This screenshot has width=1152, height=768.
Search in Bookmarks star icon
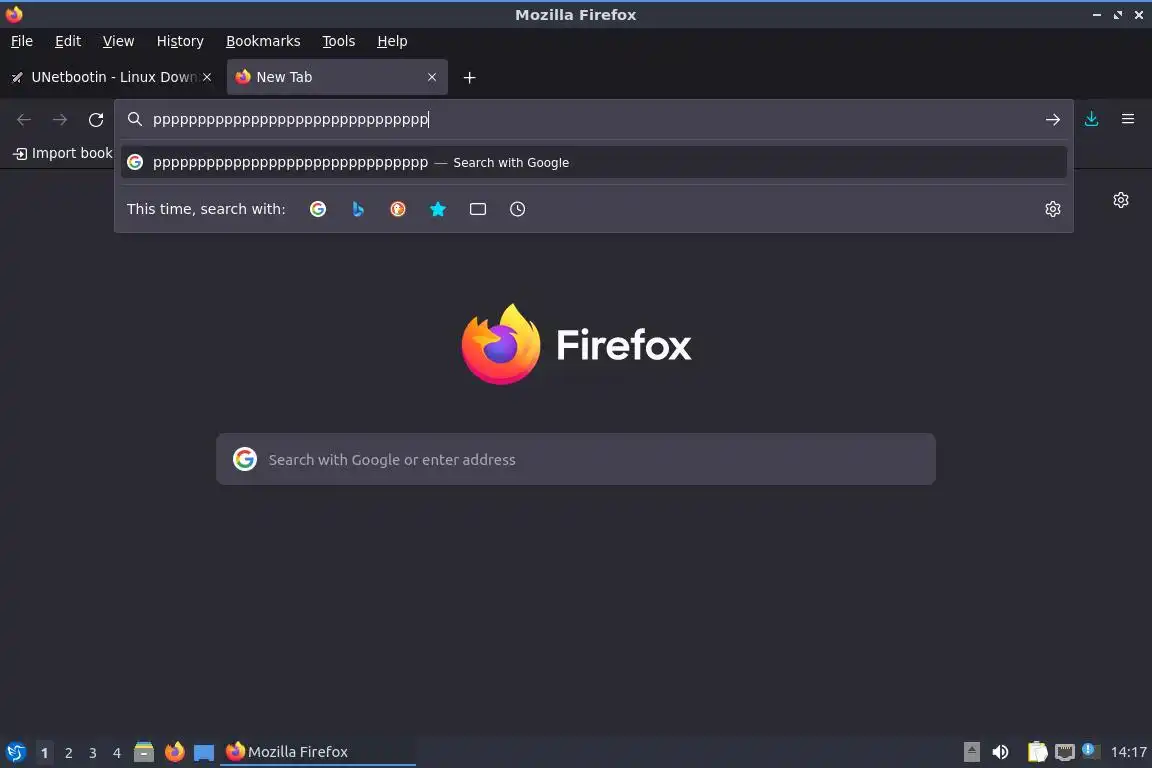click(438, 209)
